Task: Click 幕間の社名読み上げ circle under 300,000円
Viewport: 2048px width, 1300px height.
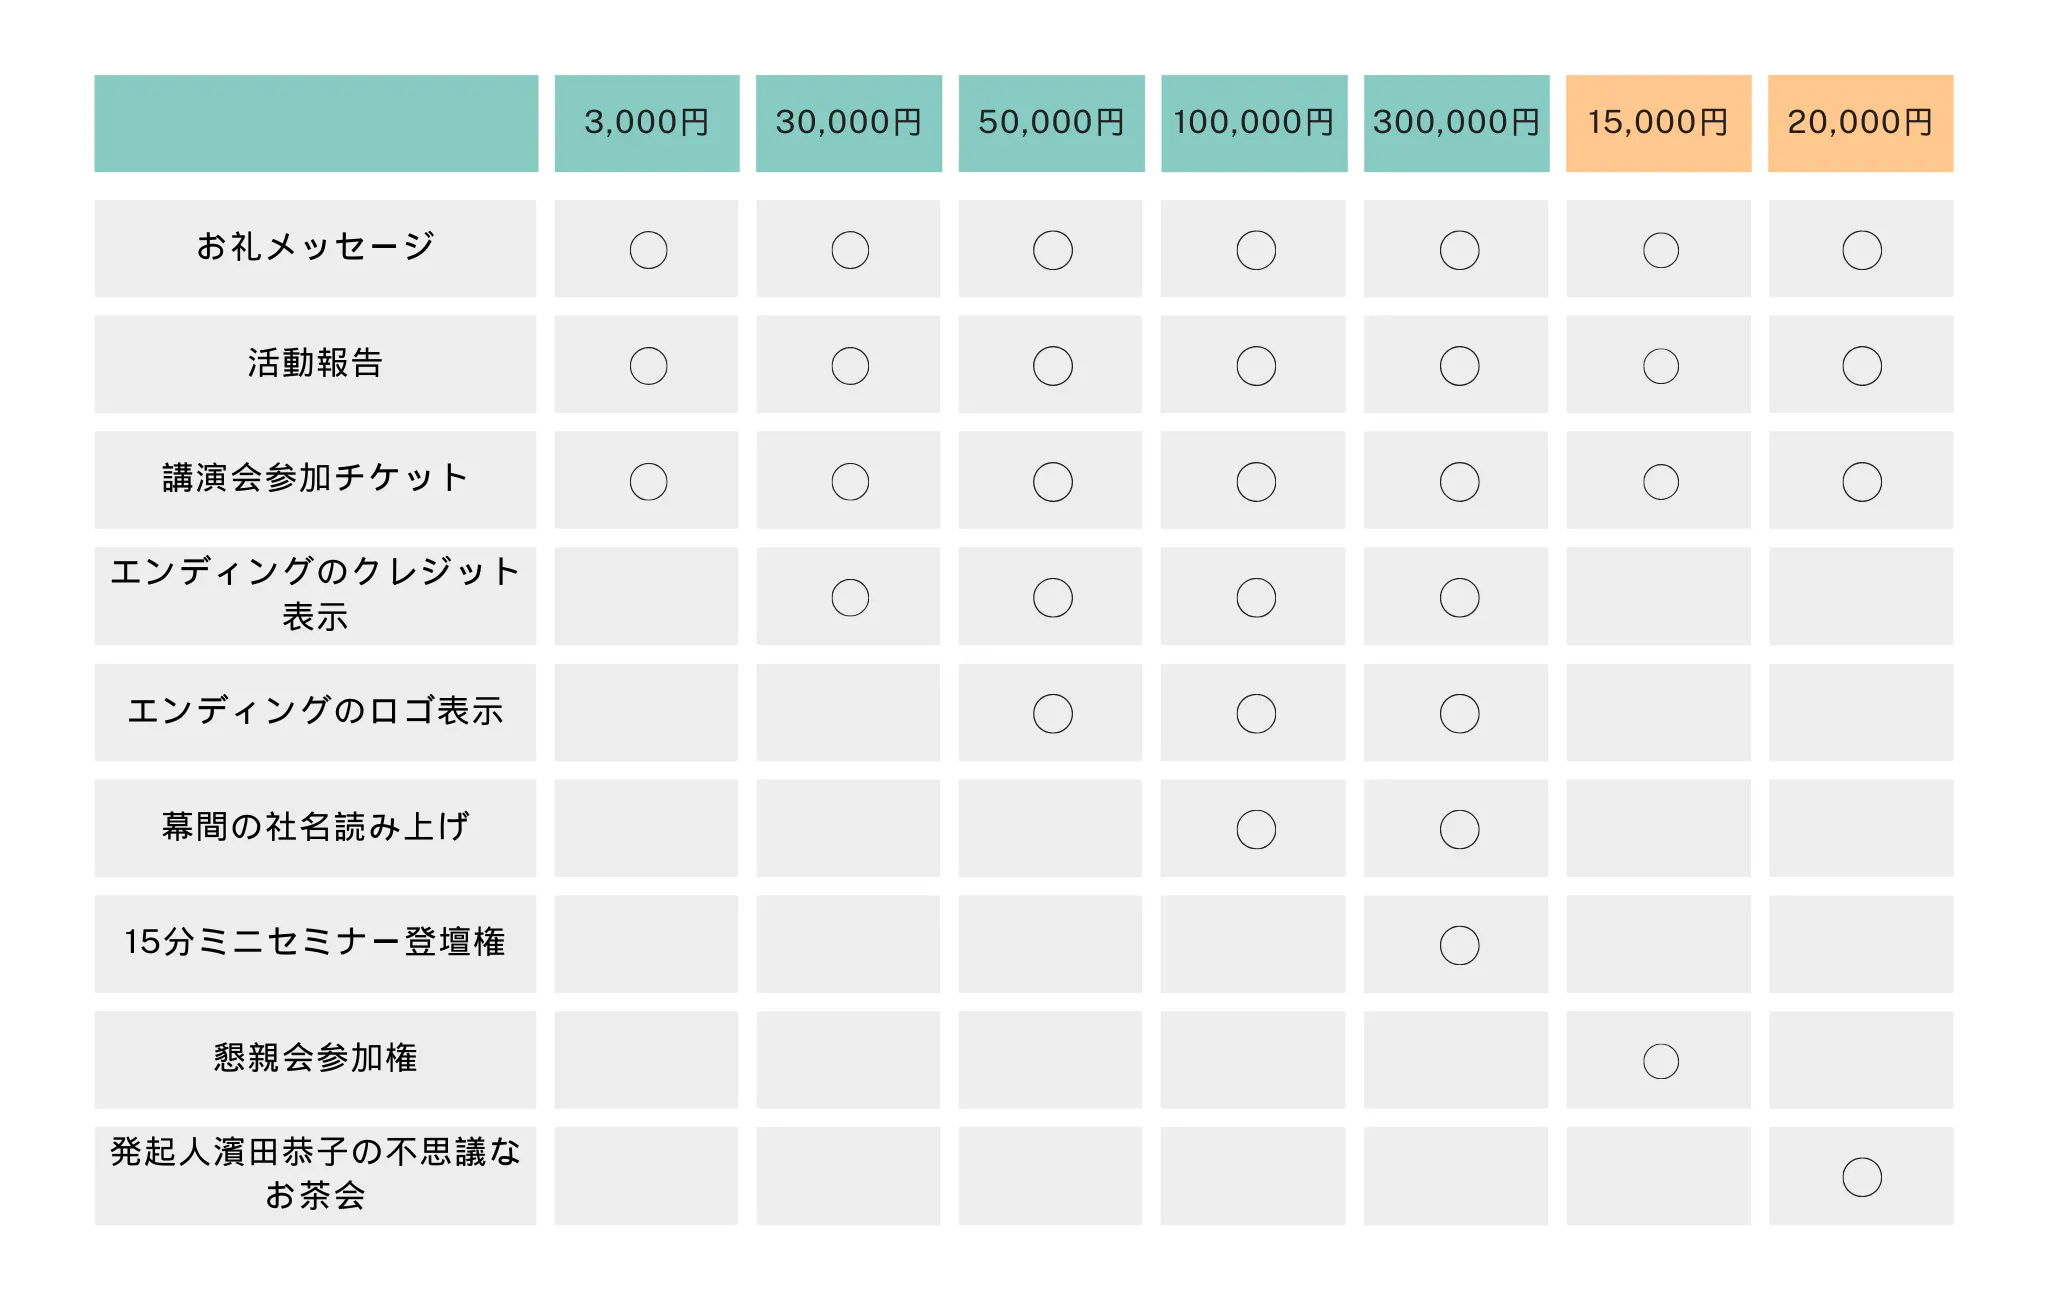Action: pyautogui.click(x=1459, y=830)
